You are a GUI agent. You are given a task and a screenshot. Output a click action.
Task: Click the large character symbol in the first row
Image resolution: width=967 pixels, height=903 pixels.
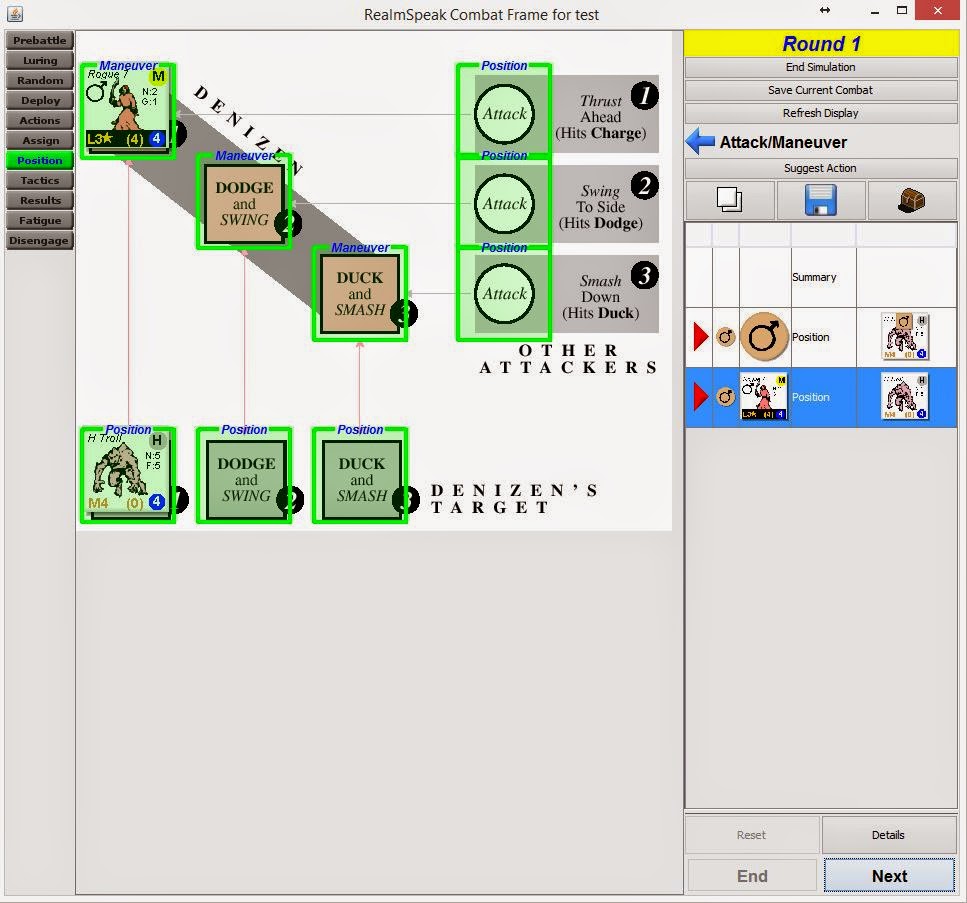(x=764, y=337)
